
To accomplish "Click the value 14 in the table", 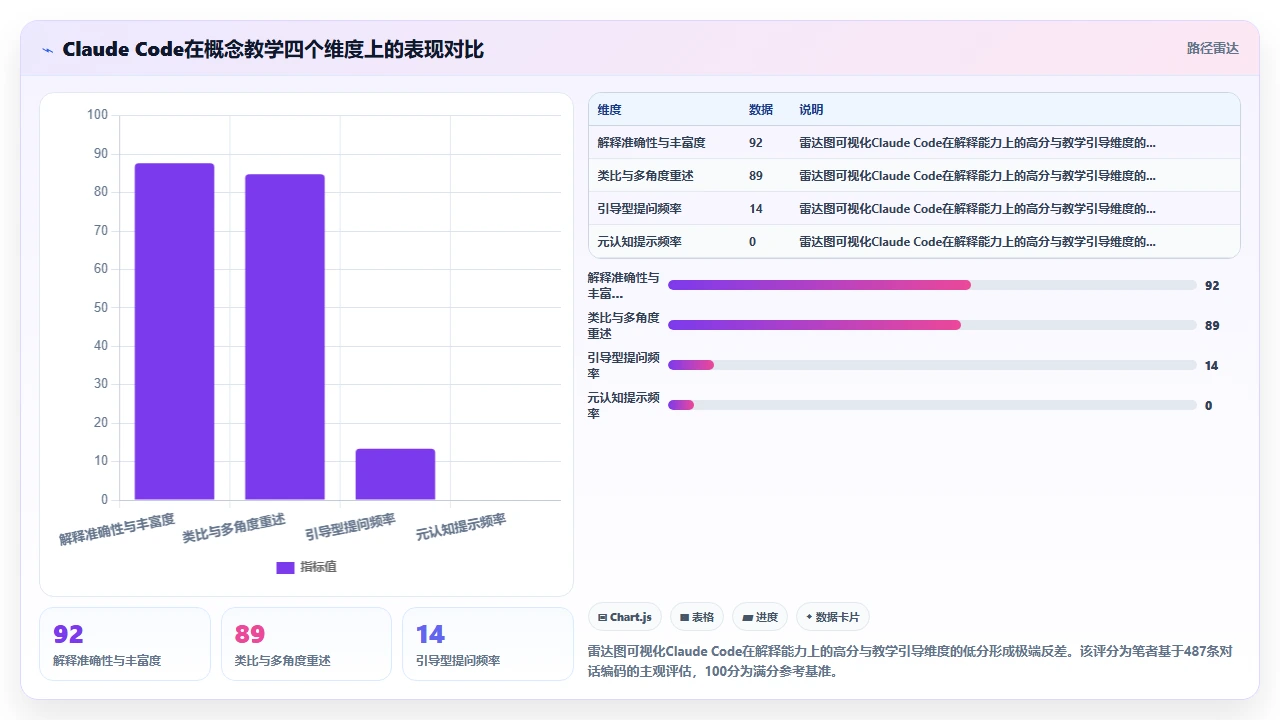I will pos(756,209).
